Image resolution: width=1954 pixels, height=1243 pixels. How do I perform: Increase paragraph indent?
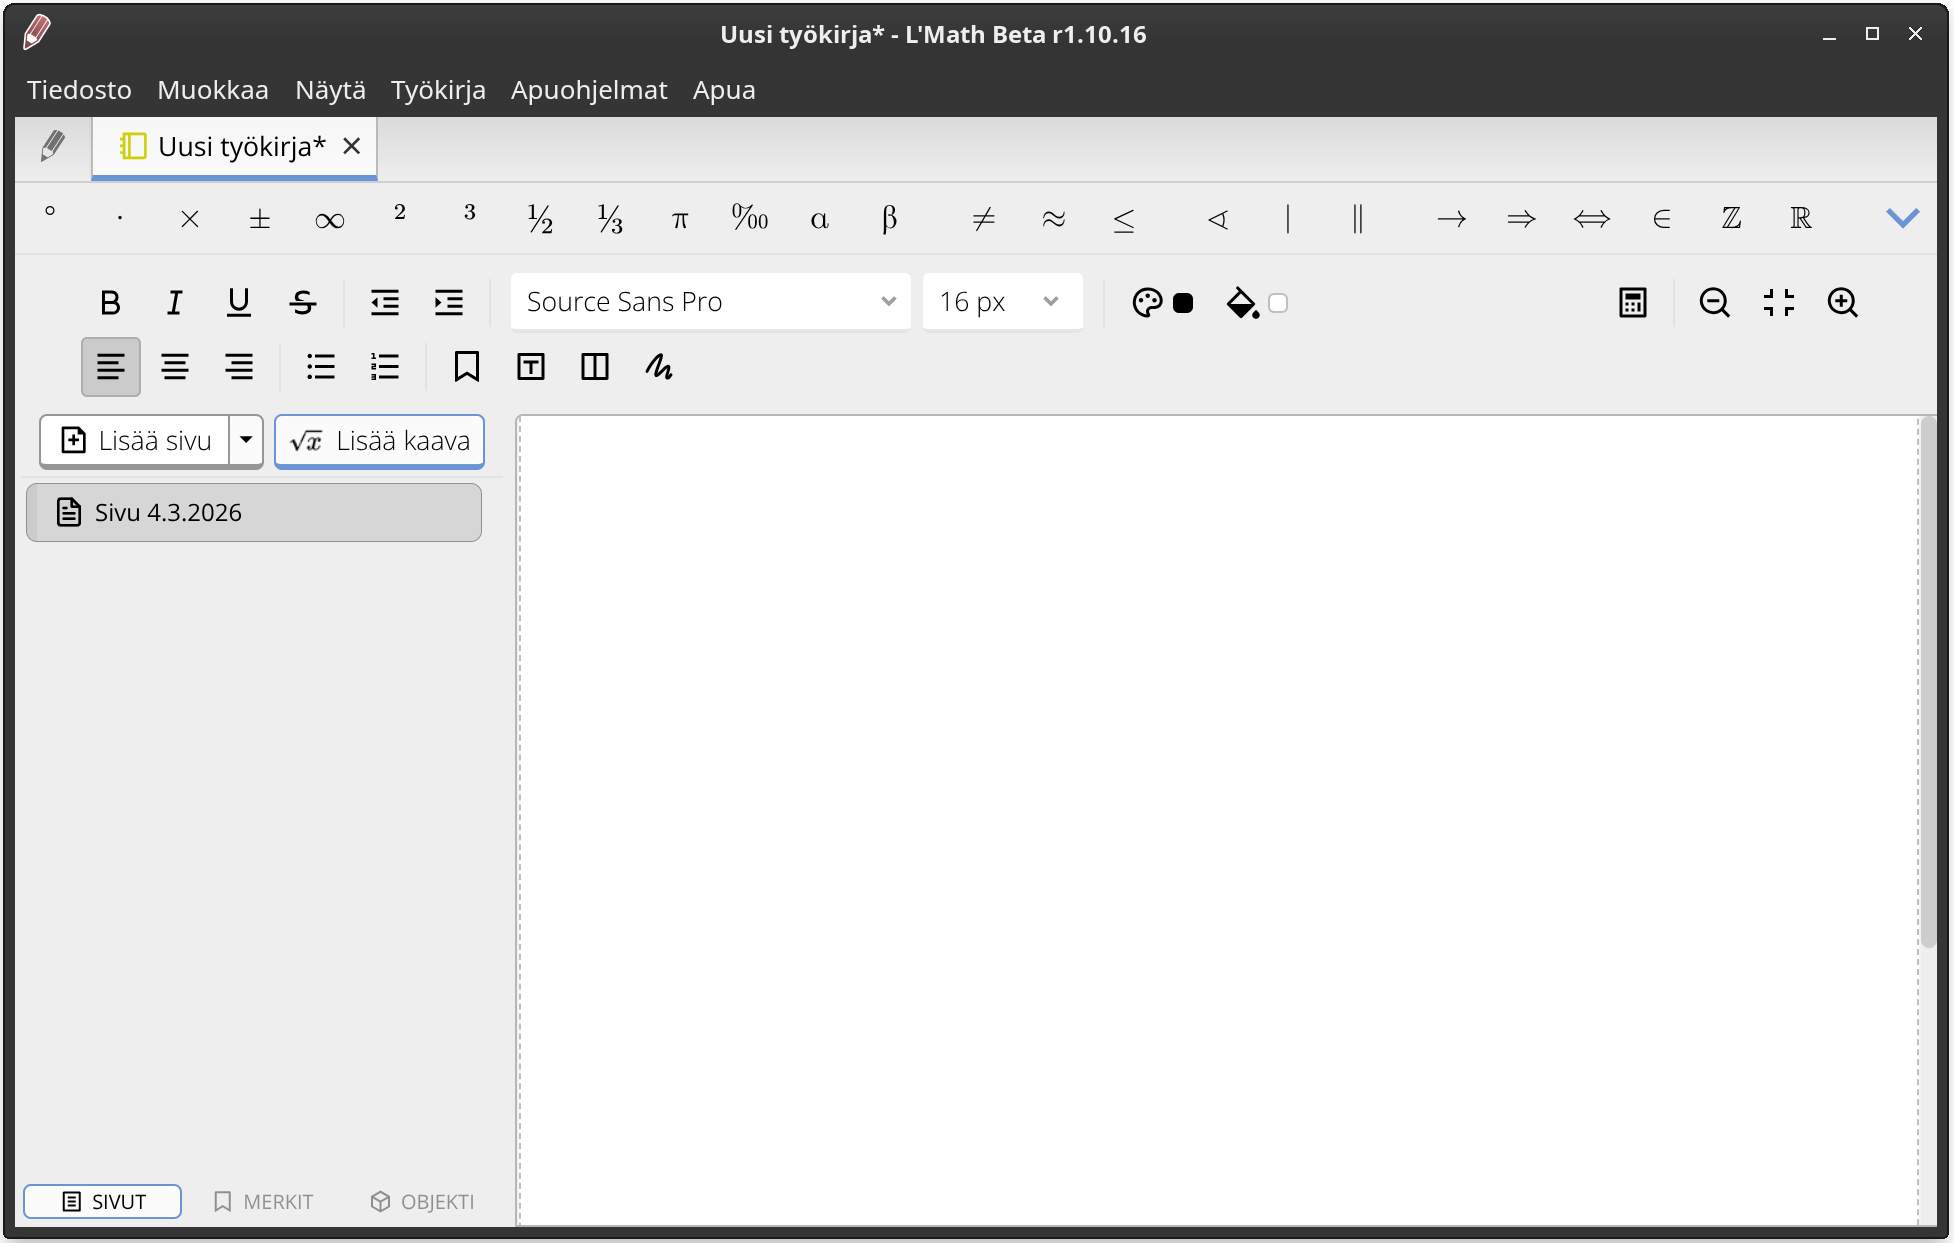tap(448, 302)
